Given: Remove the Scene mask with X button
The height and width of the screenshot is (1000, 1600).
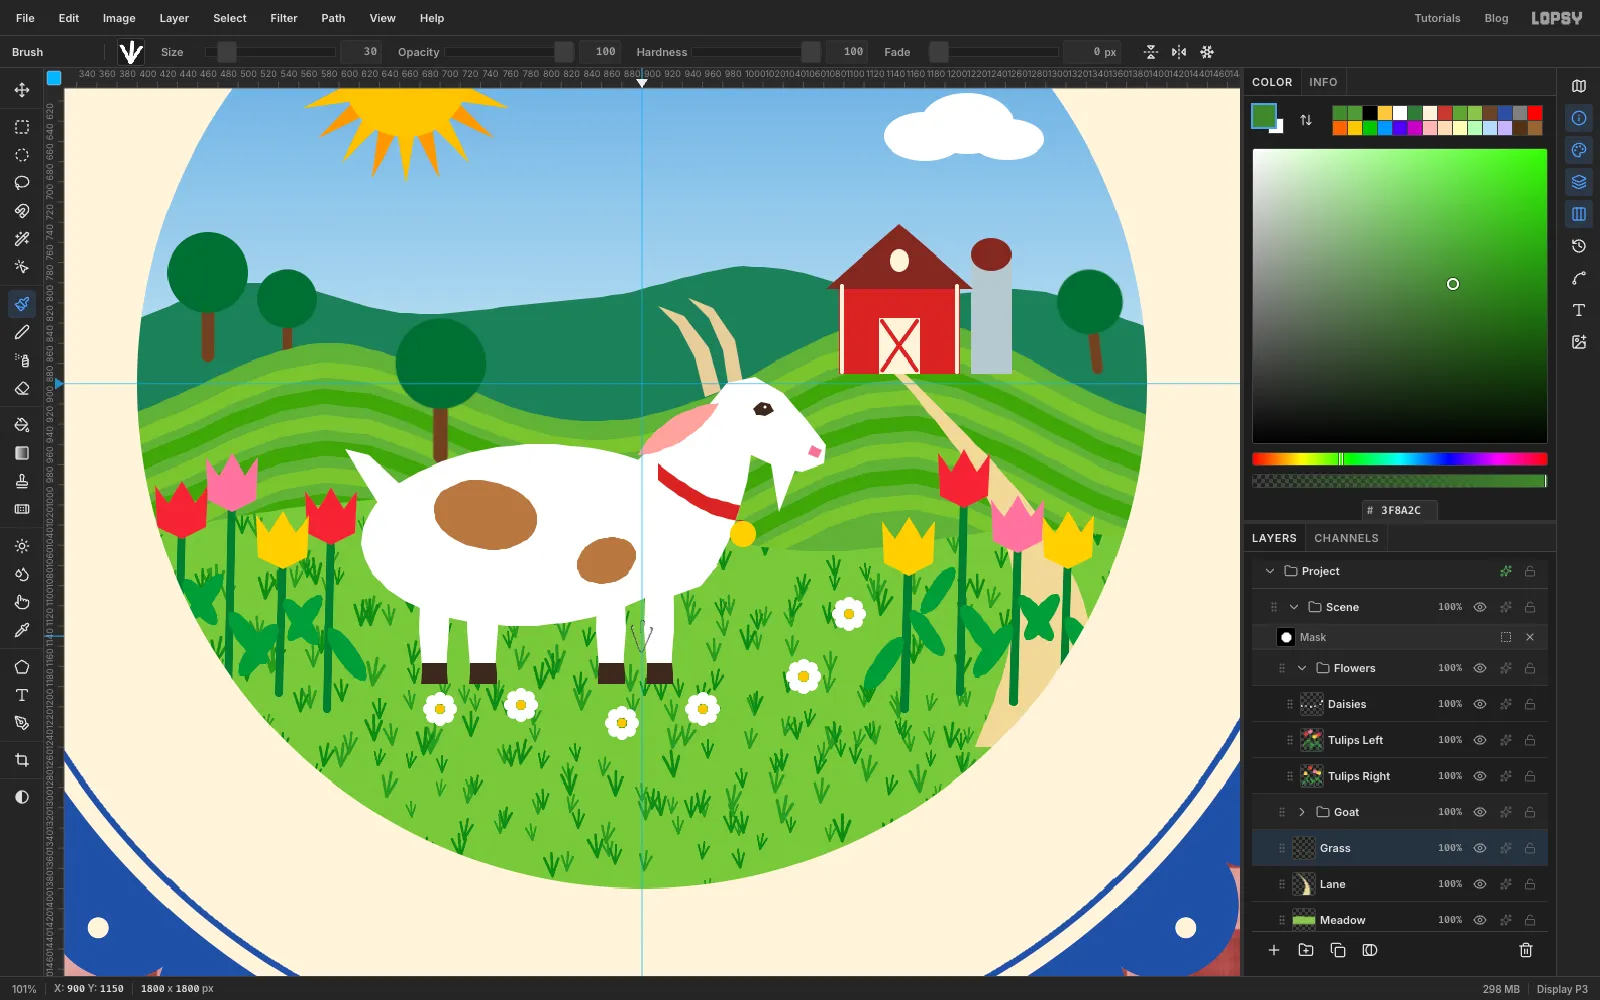Looking at the screenshot, I should (1530, 637).
